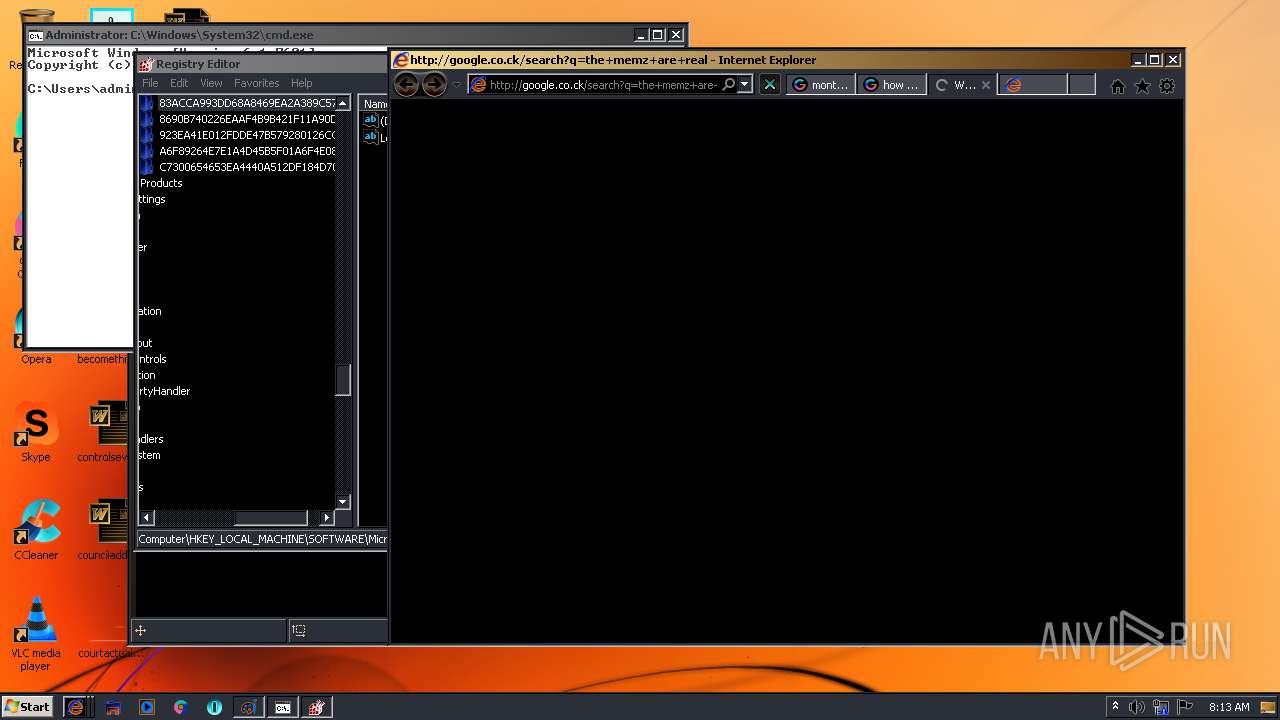Click registry tree vertical scrollbar thumb
Viewport: 1280px width, 720px height.
pos(343,380)
